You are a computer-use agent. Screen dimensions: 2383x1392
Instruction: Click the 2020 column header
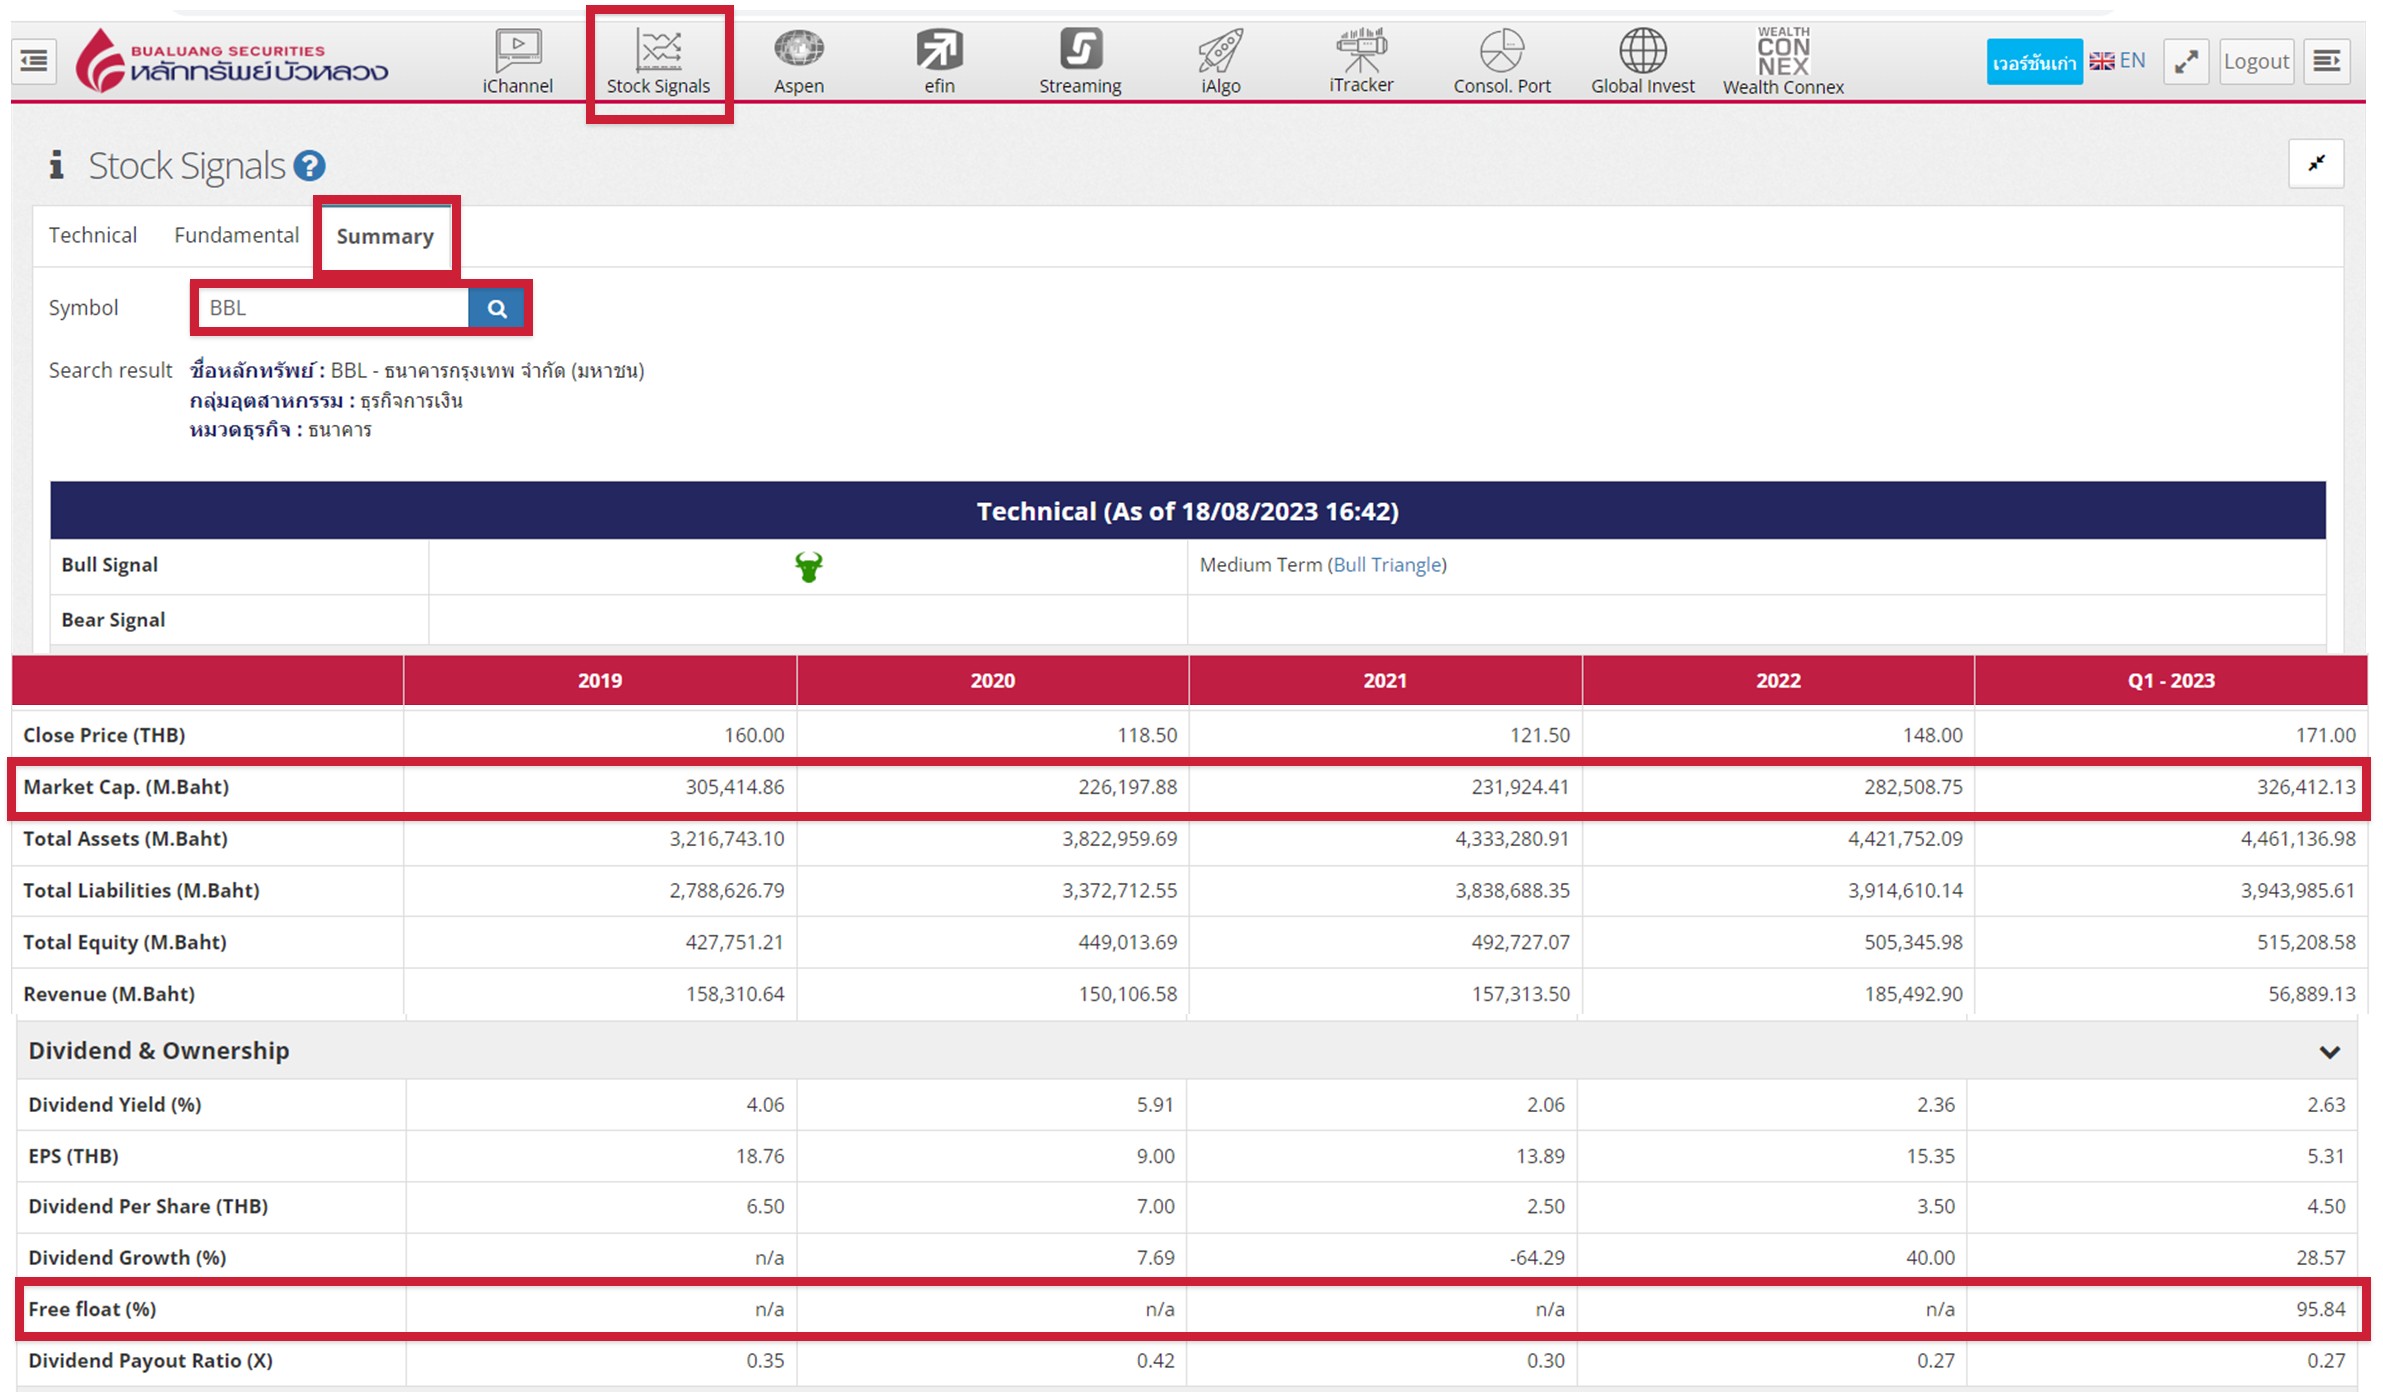pos(993,681)
